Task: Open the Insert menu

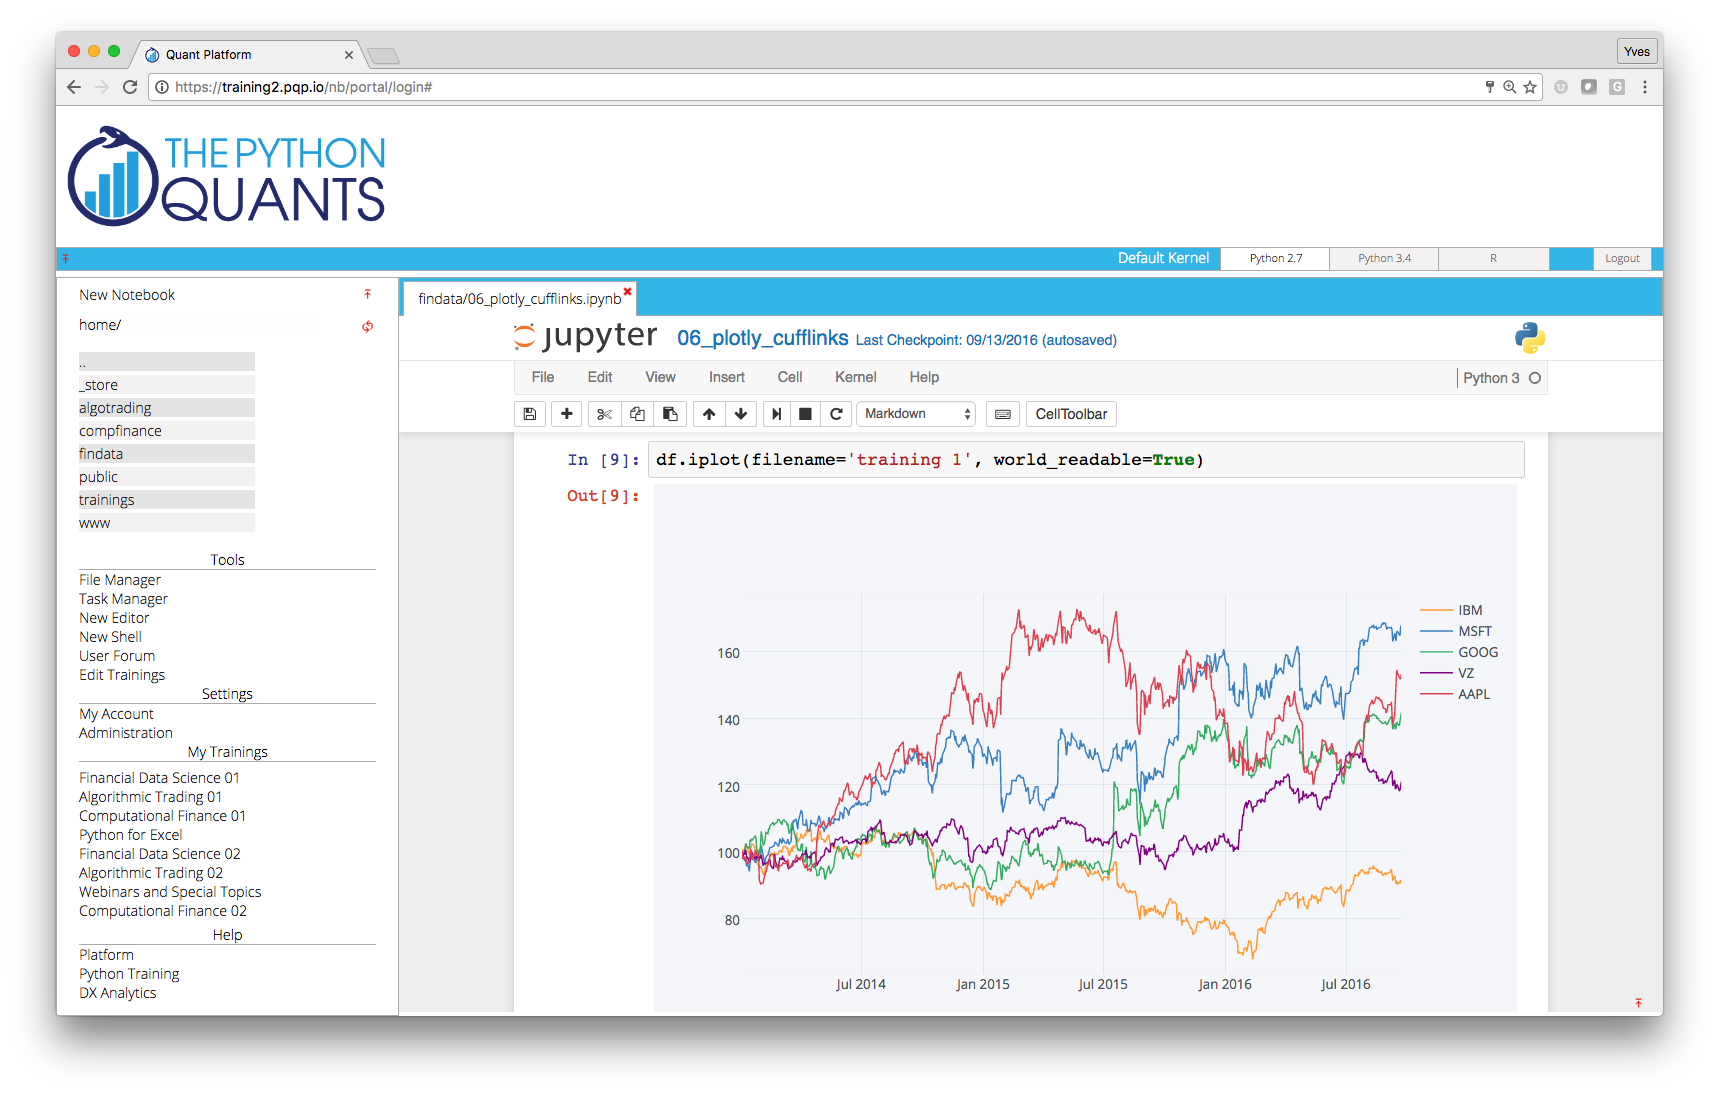Action: click(x=727, y=377)
